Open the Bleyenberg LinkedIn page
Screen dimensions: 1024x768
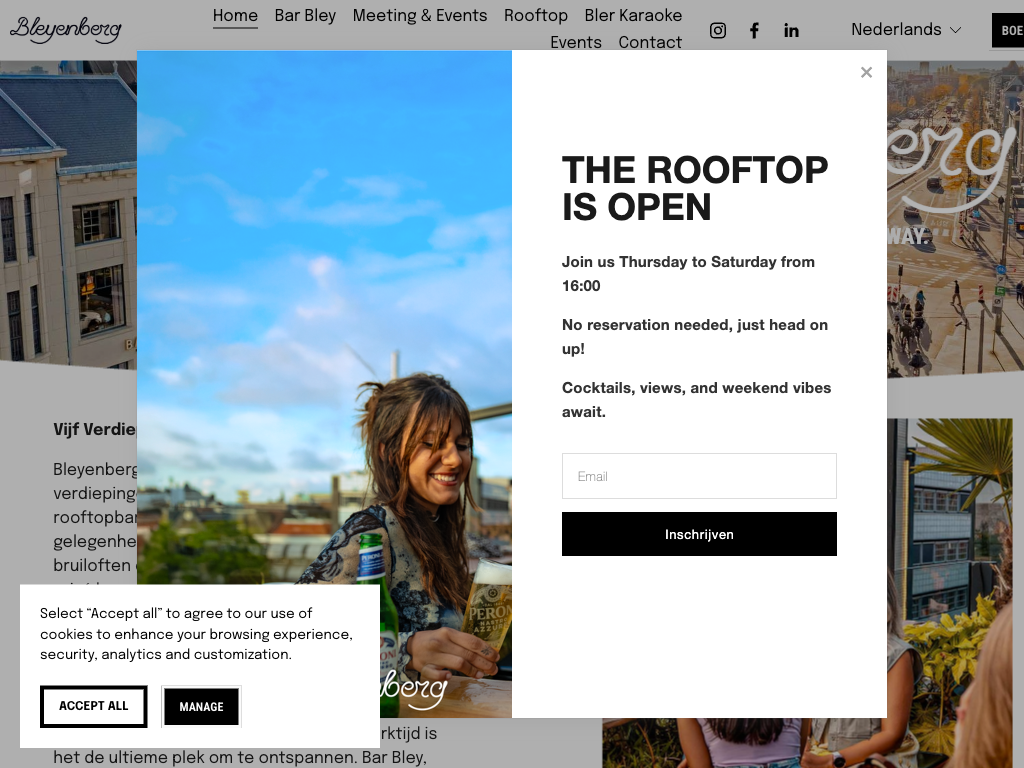pos(791,30)
